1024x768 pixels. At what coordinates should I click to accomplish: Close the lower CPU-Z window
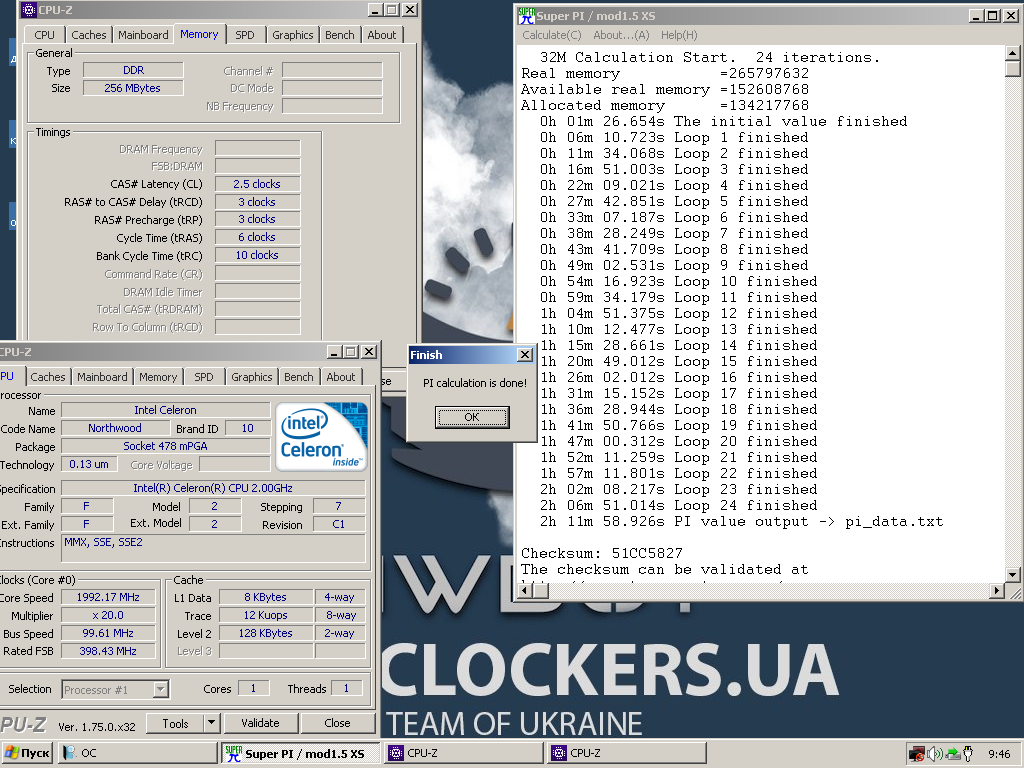tap(369, 352)
